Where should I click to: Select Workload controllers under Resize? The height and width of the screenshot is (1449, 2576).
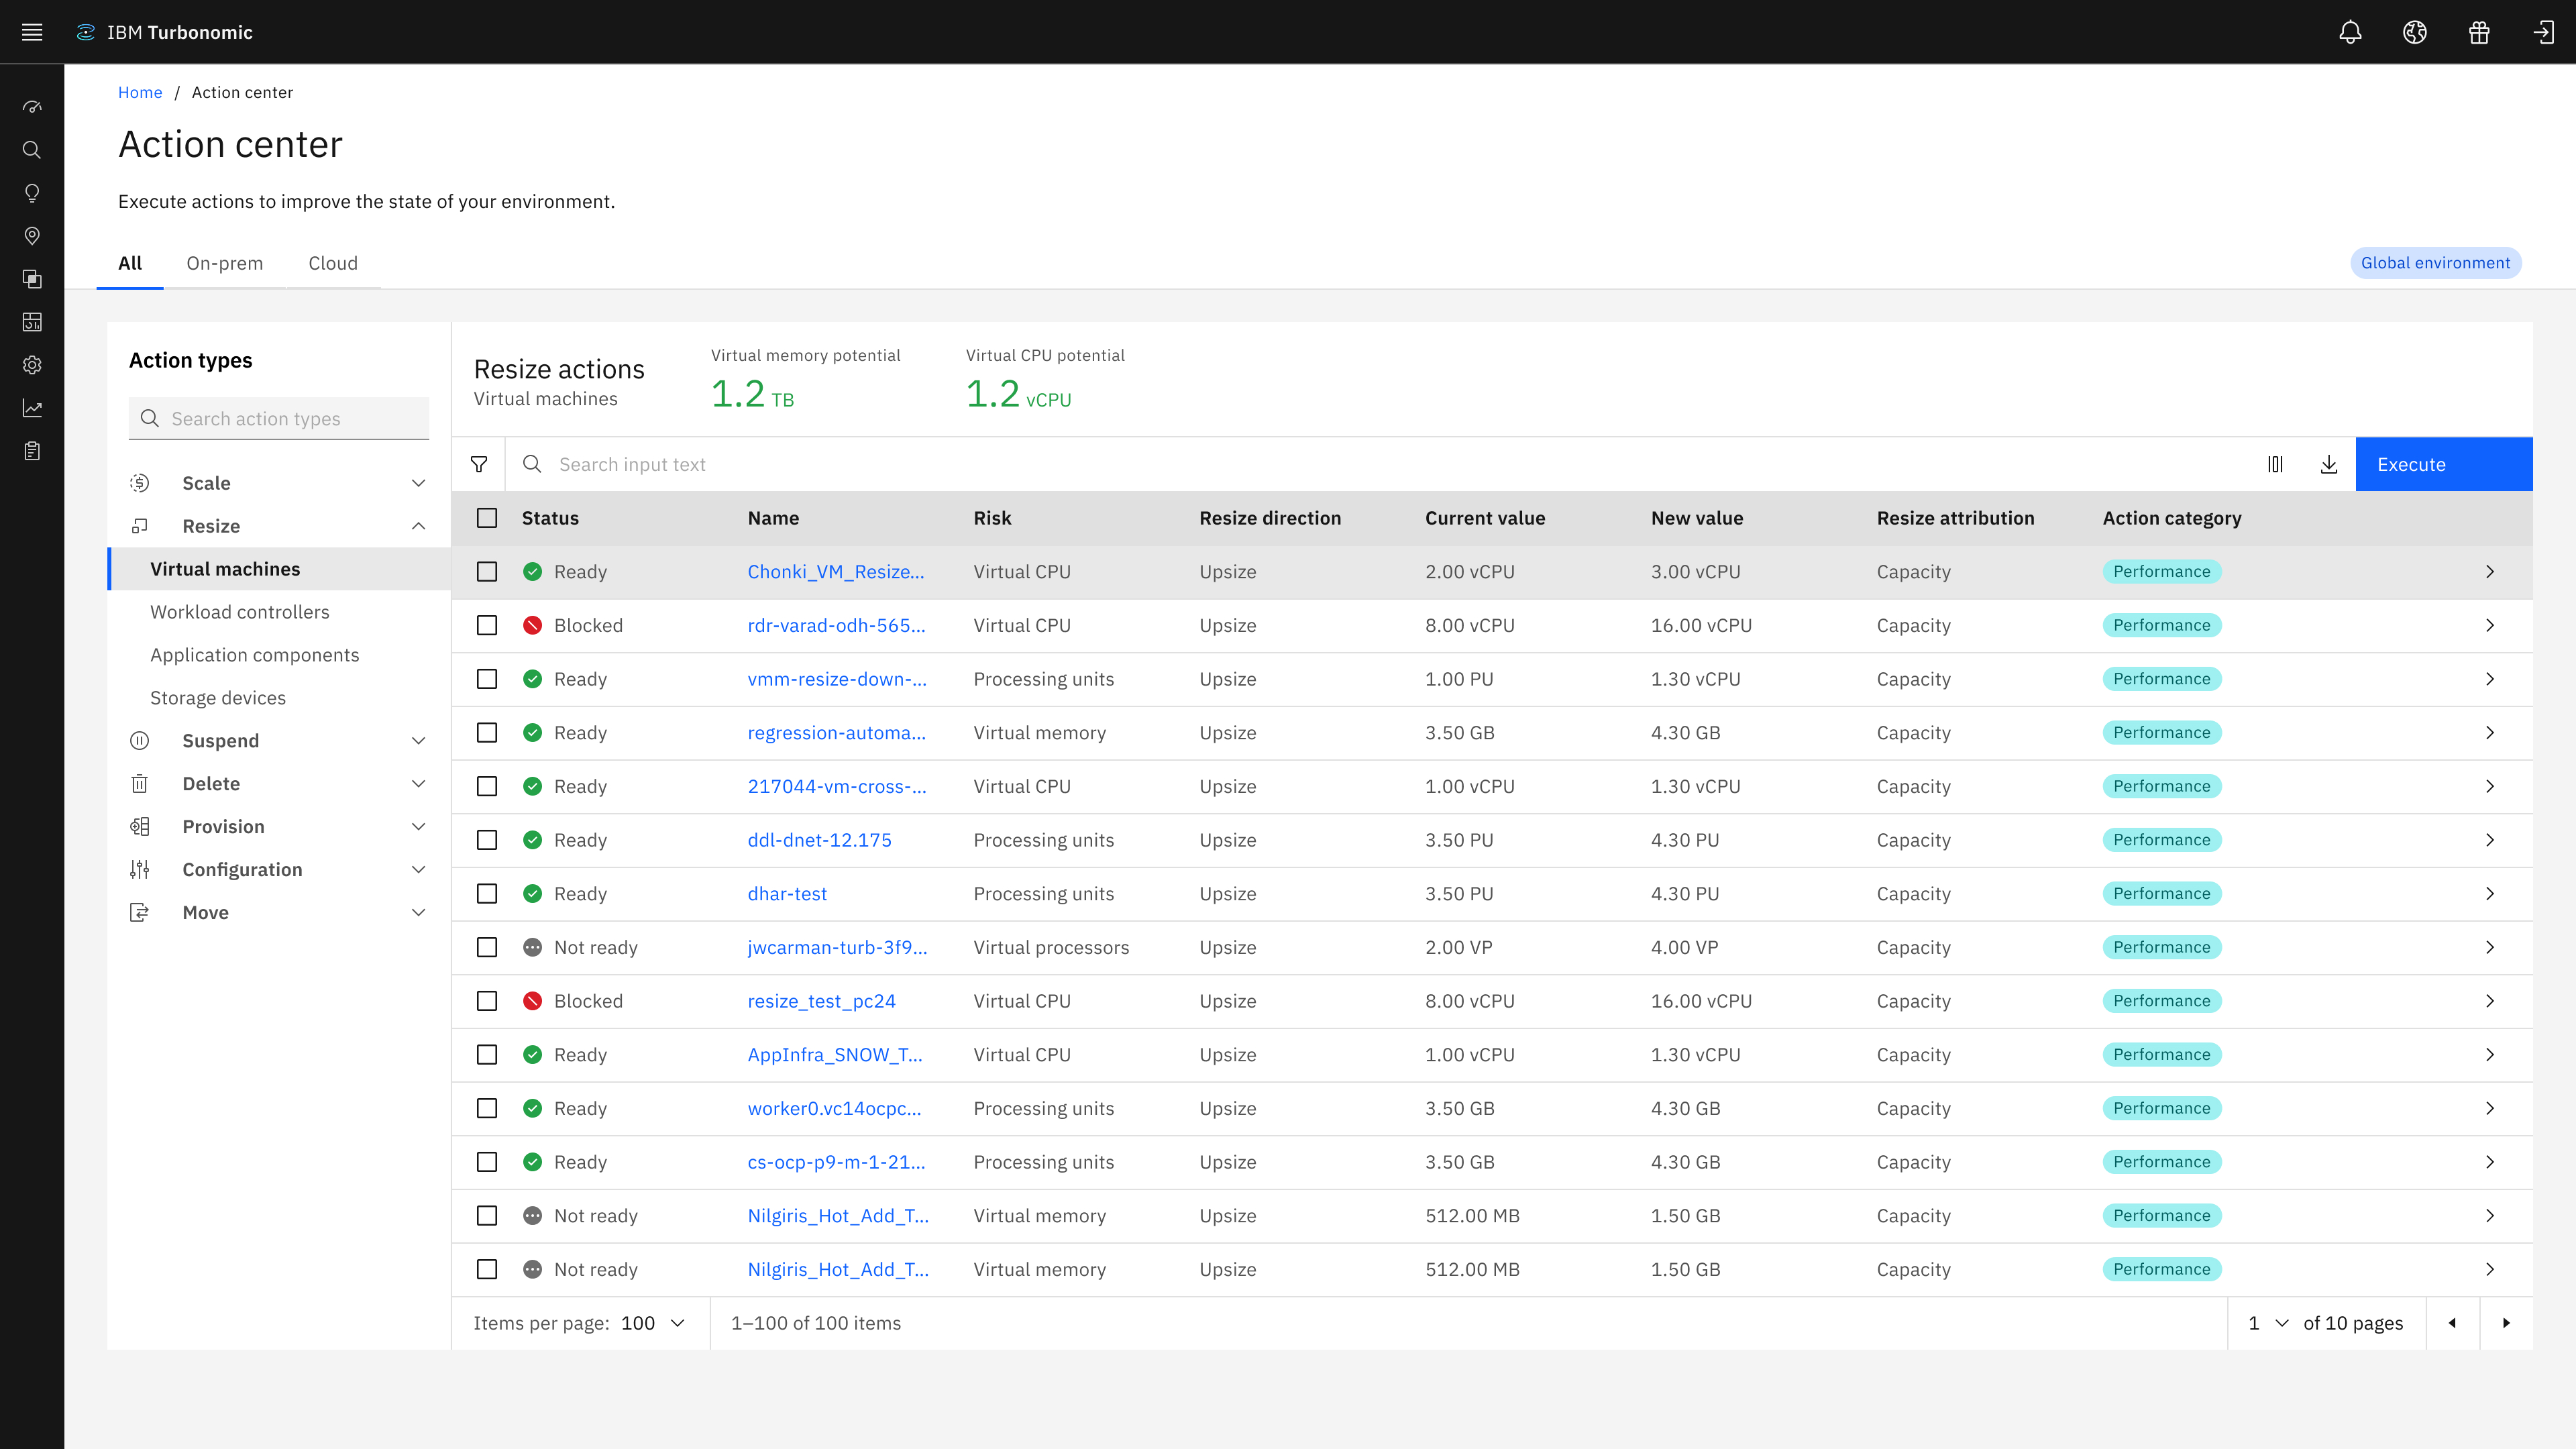point(240,612)
